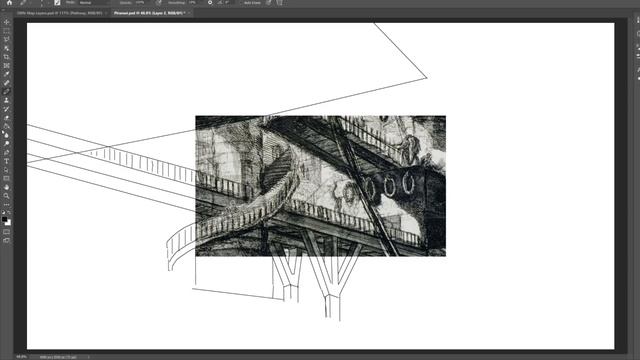
Task: Open the brush blend Mode dropdown
Action: coord(93,2)
